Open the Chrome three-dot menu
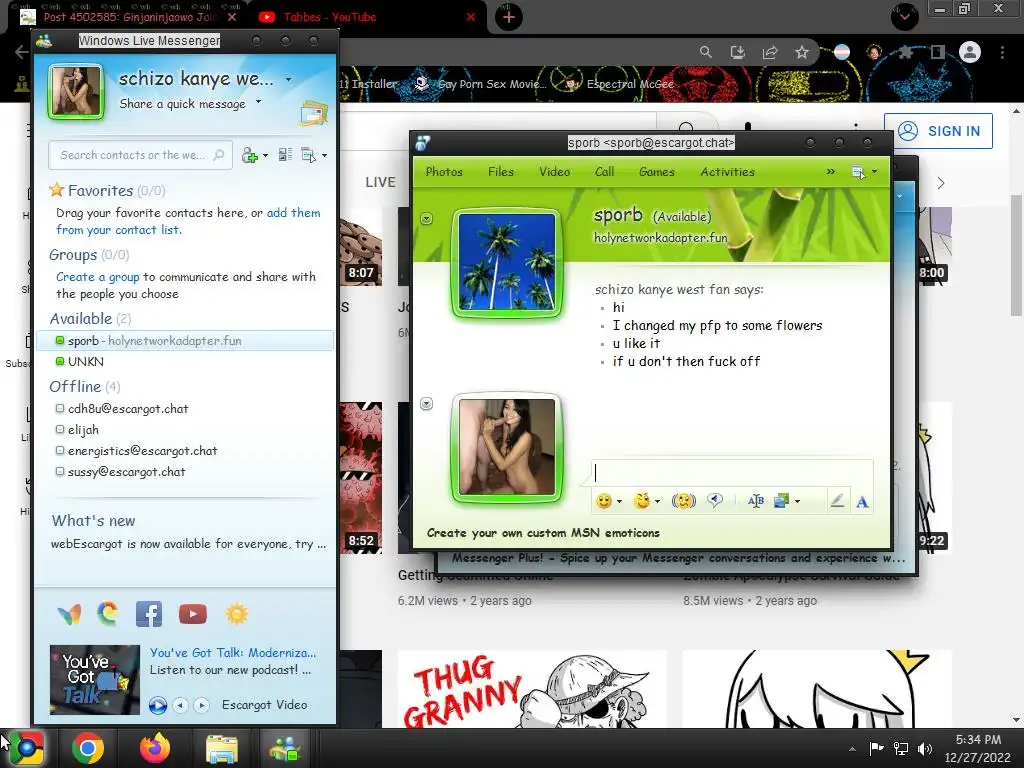This screenshot has width=1024, height=768. [x=1002, y=52]
